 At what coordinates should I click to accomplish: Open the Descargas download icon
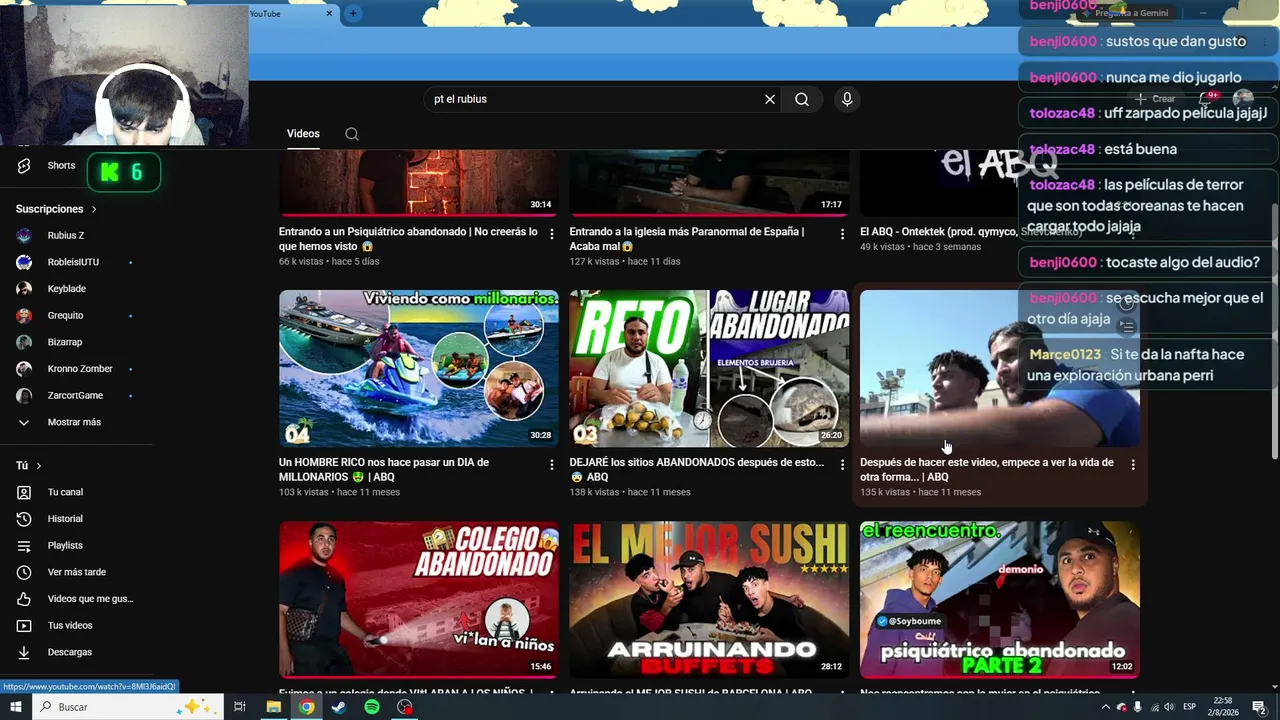pos(24,652)
